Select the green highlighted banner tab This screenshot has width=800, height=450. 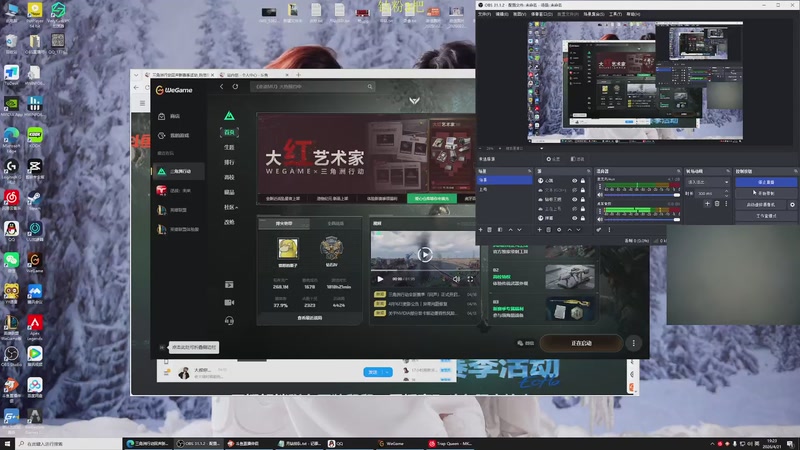[x=432, y=198]
